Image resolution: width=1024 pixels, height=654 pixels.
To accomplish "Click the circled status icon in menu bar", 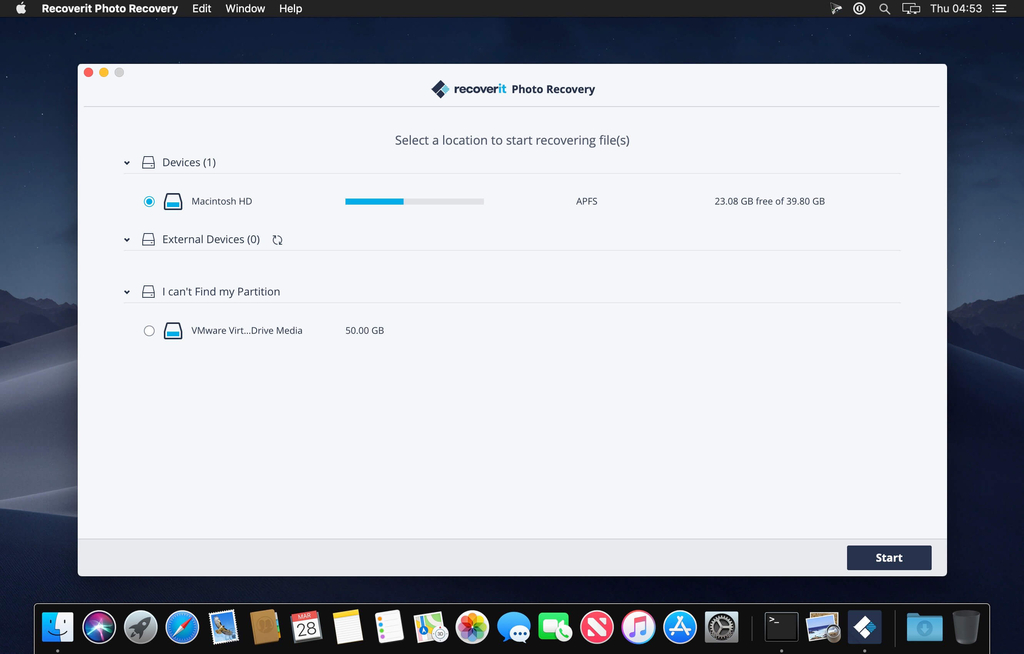I will pos(859,8).
